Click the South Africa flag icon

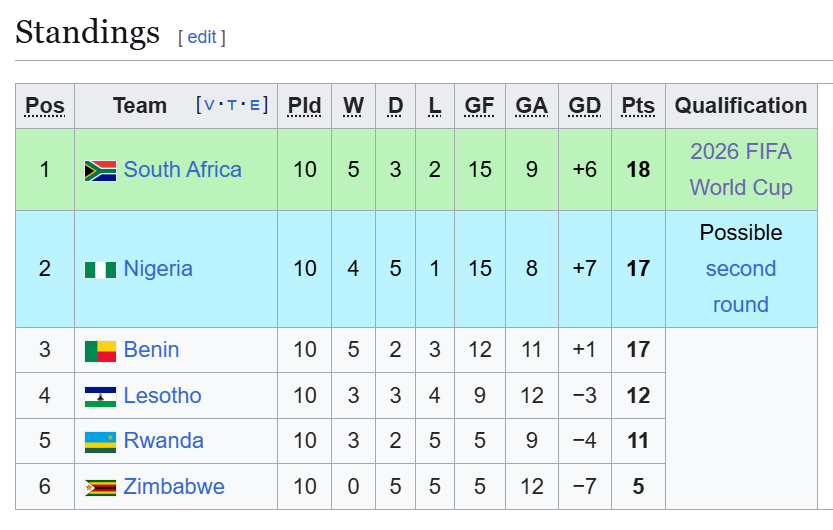click(100, 171)
